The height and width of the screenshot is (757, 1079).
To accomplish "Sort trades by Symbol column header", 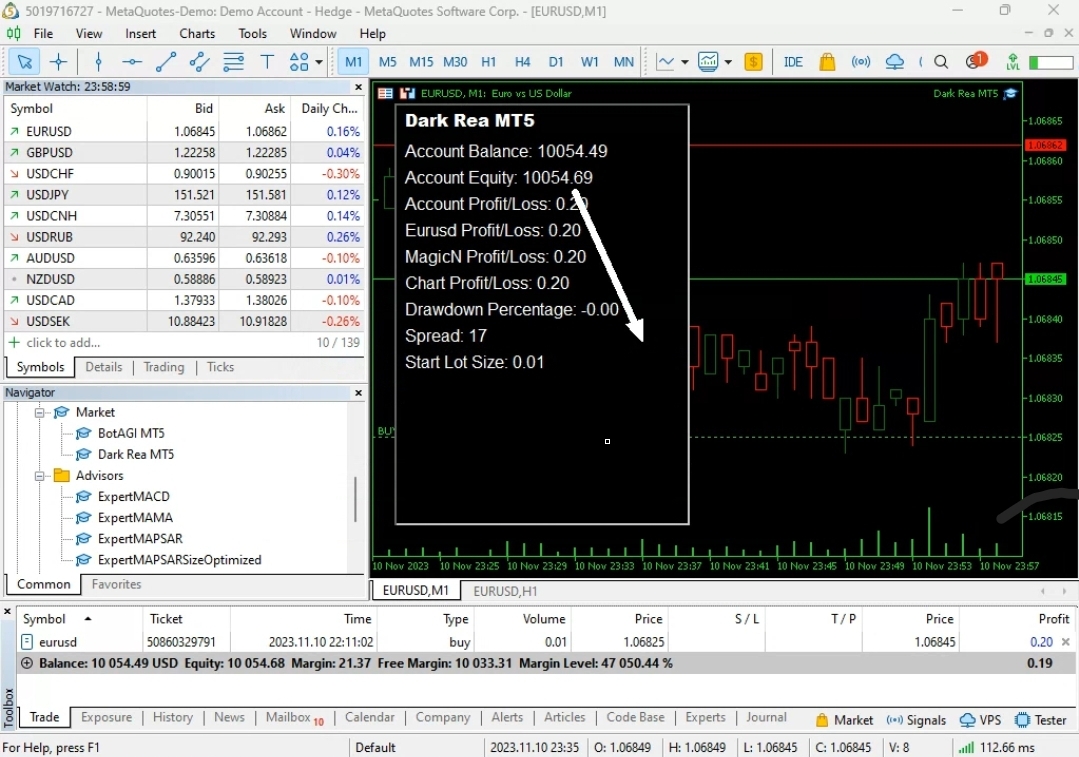I will click(44, 619).
